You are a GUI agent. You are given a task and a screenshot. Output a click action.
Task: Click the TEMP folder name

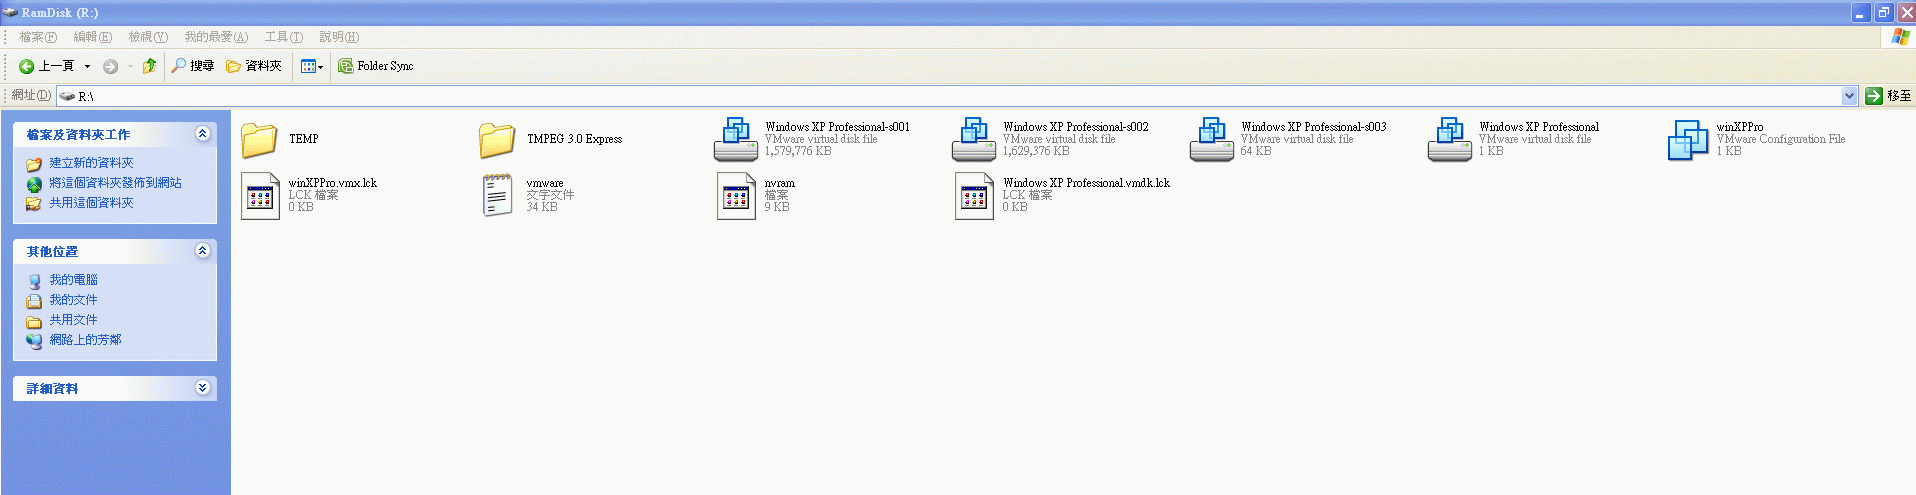pos(303,139)
